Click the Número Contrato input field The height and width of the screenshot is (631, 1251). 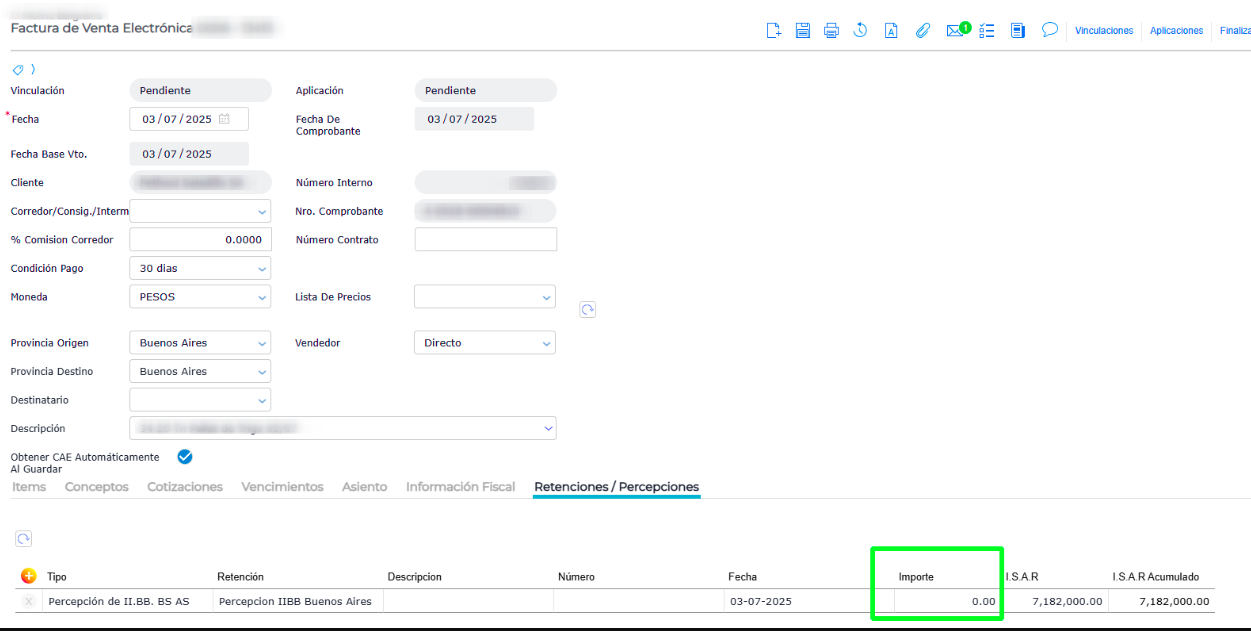pos(485,240)
